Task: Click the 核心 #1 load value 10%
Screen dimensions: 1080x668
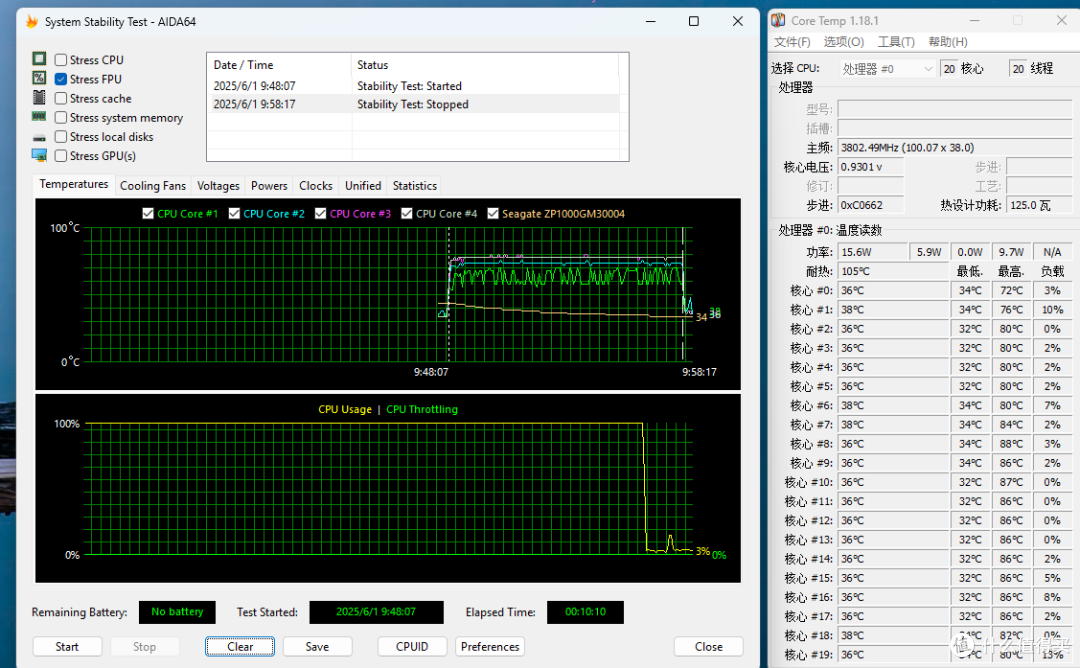Action: (x=1052, y=310)
